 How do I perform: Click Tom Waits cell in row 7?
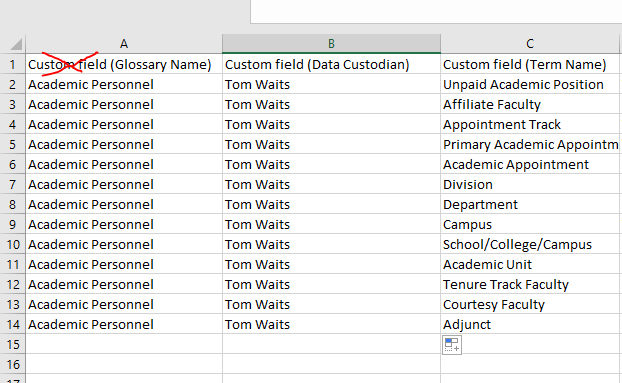point(332,184)
